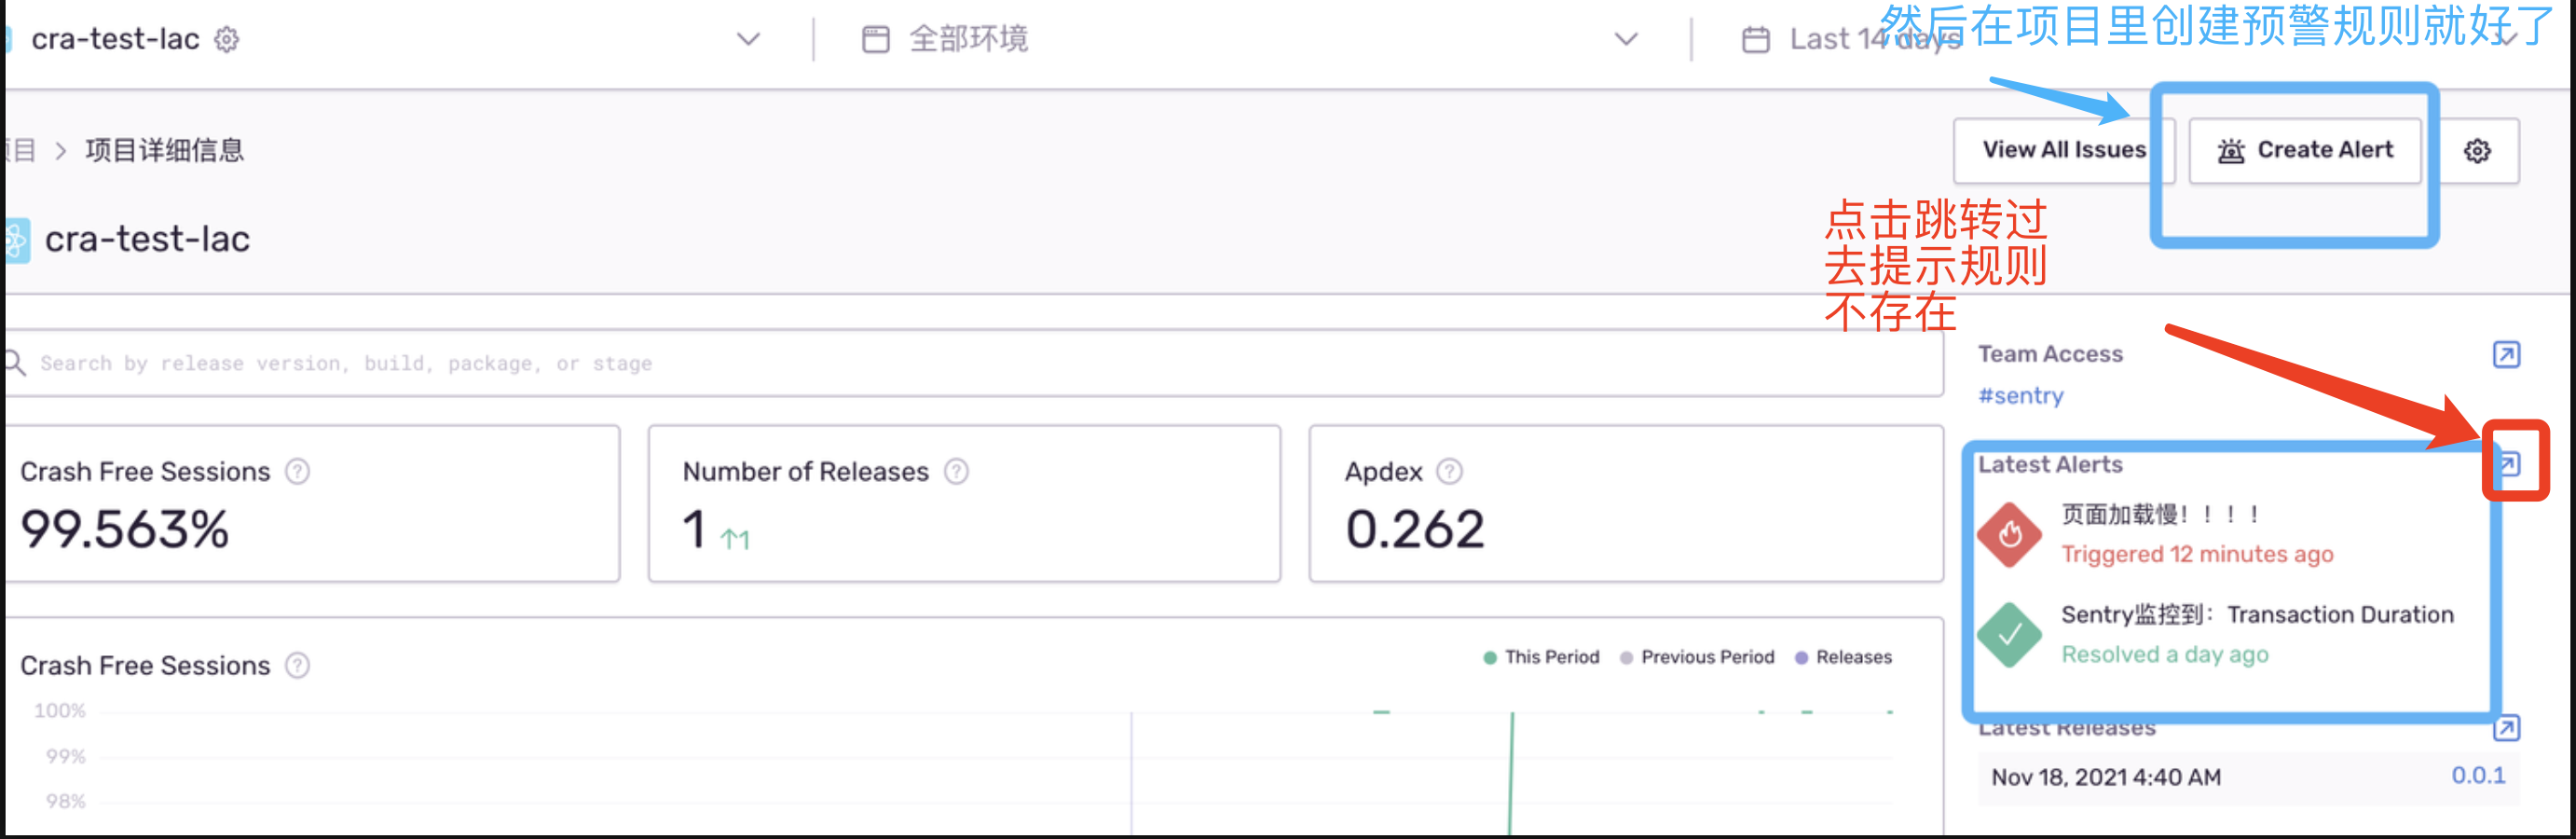Click the calendar icon beside Last 14 days
Screen dimensions: 2576x839
pos(1755,39)
